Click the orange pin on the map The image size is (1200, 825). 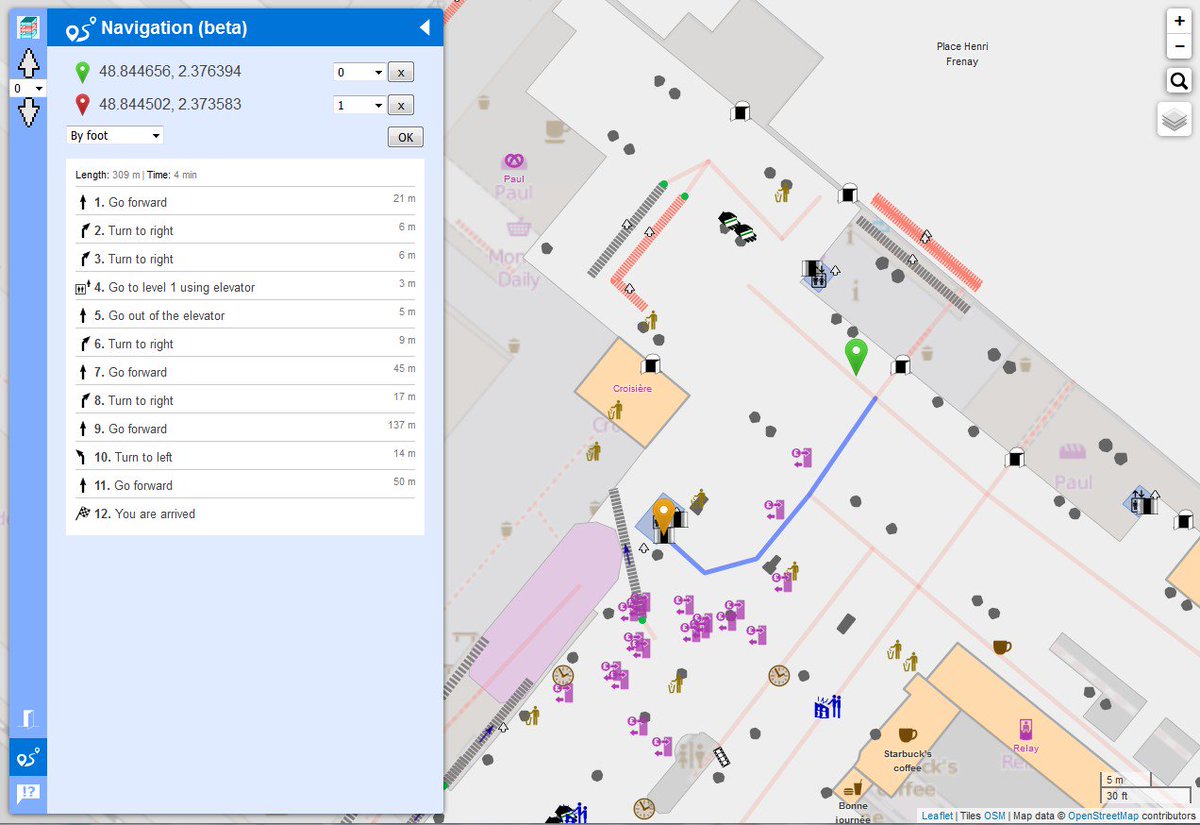[662, 518]
